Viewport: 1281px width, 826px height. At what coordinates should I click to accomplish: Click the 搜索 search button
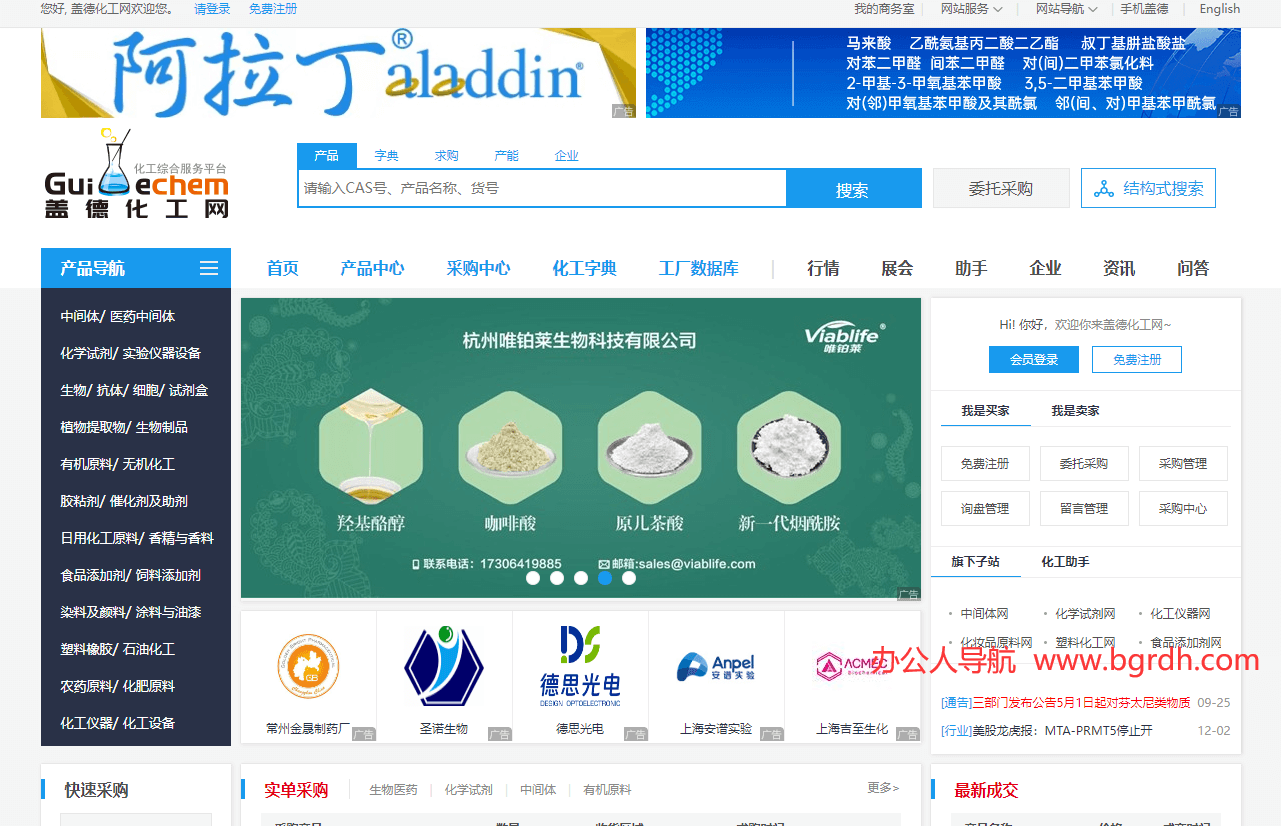coord(853,189)
